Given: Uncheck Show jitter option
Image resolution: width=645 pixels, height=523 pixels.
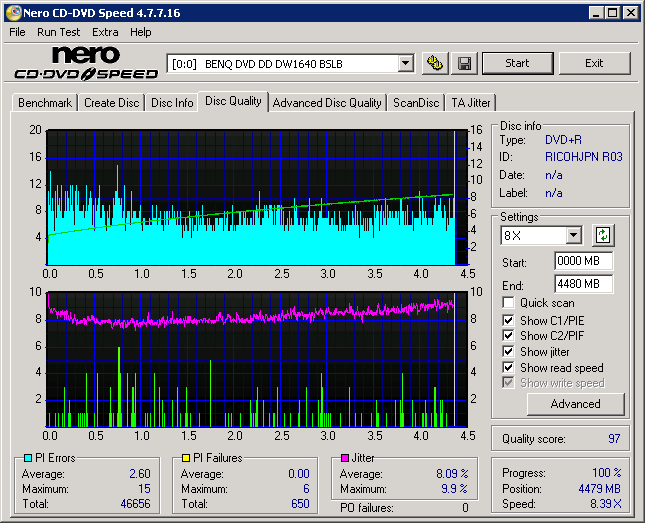Looking at the screenshot, I should pyautogui.click(x=509, y=352).
